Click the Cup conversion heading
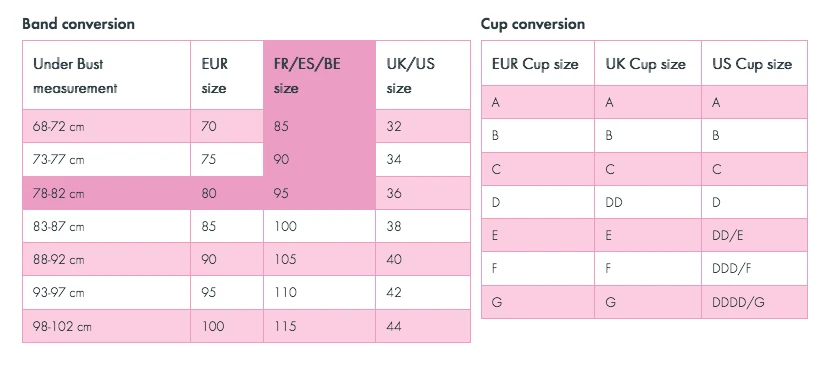The image size is (826, 369). pyautogui.click(x=533, y=24)
